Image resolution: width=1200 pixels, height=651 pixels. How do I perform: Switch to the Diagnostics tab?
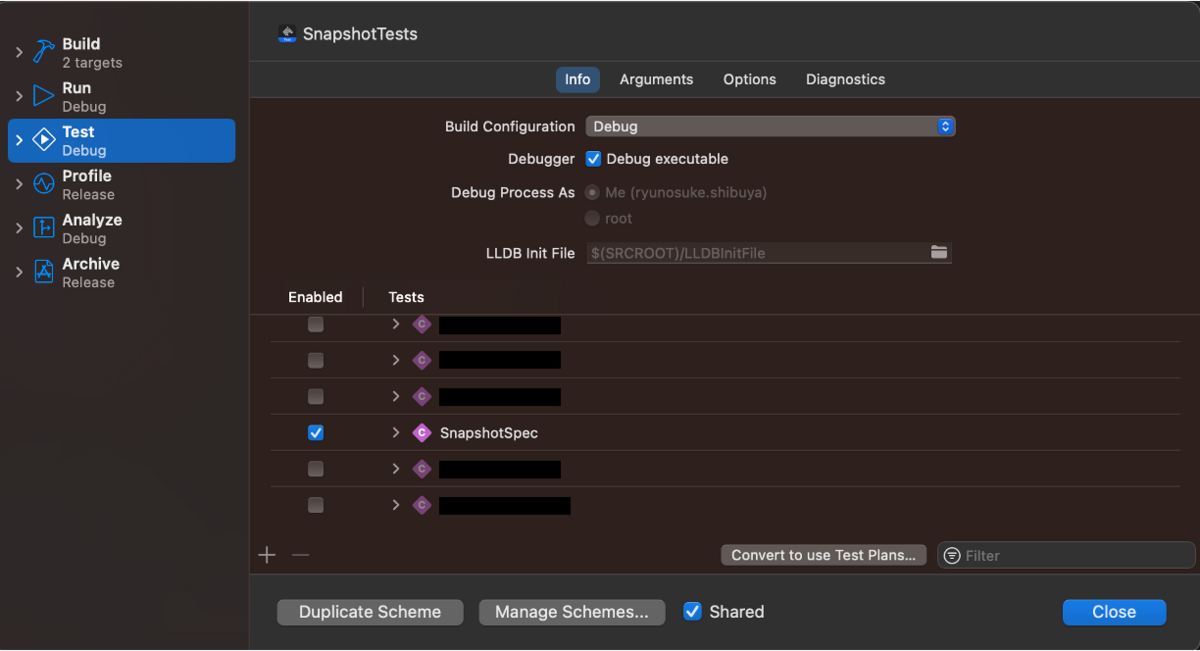pyautogui.click(x=845, y=80)
